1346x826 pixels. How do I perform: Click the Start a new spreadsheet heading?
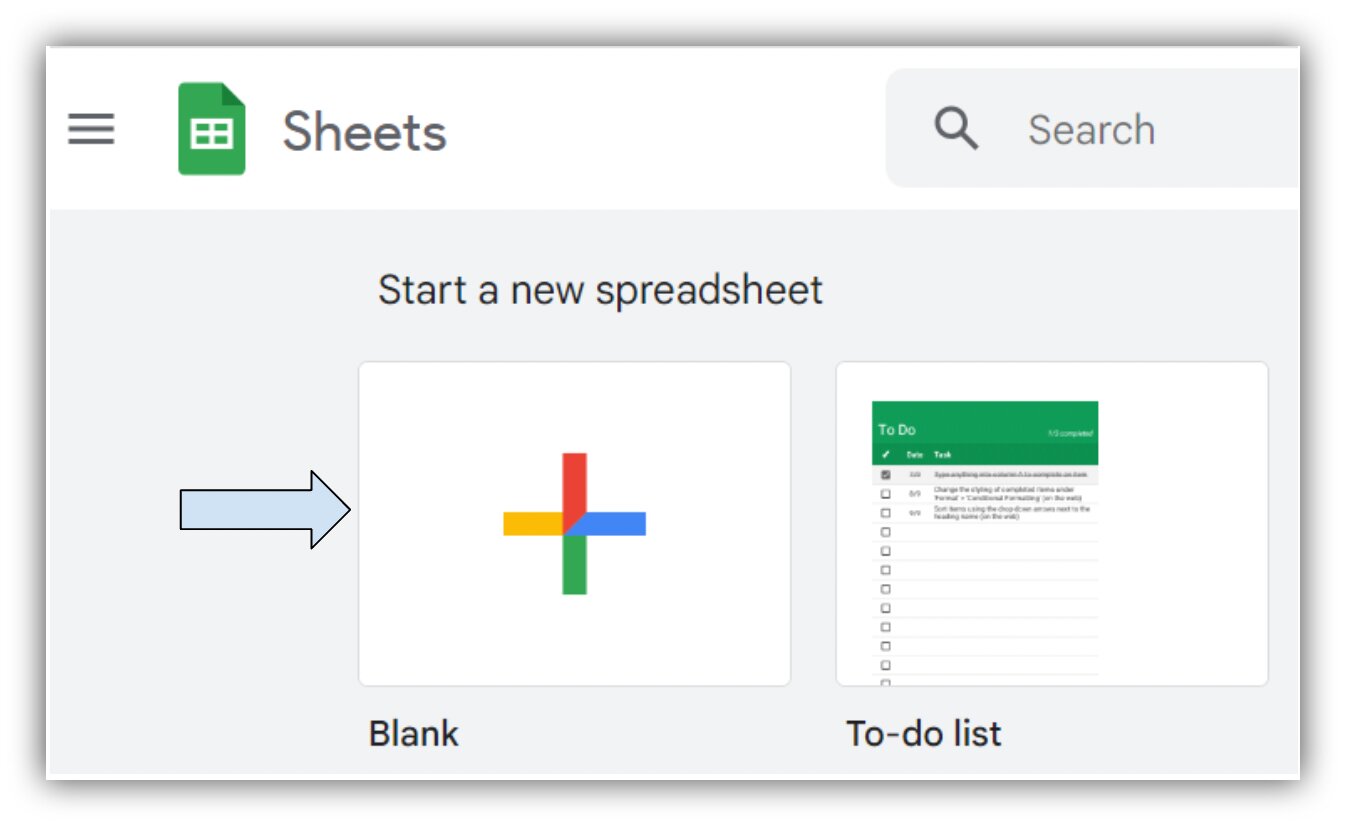[600, 290]
